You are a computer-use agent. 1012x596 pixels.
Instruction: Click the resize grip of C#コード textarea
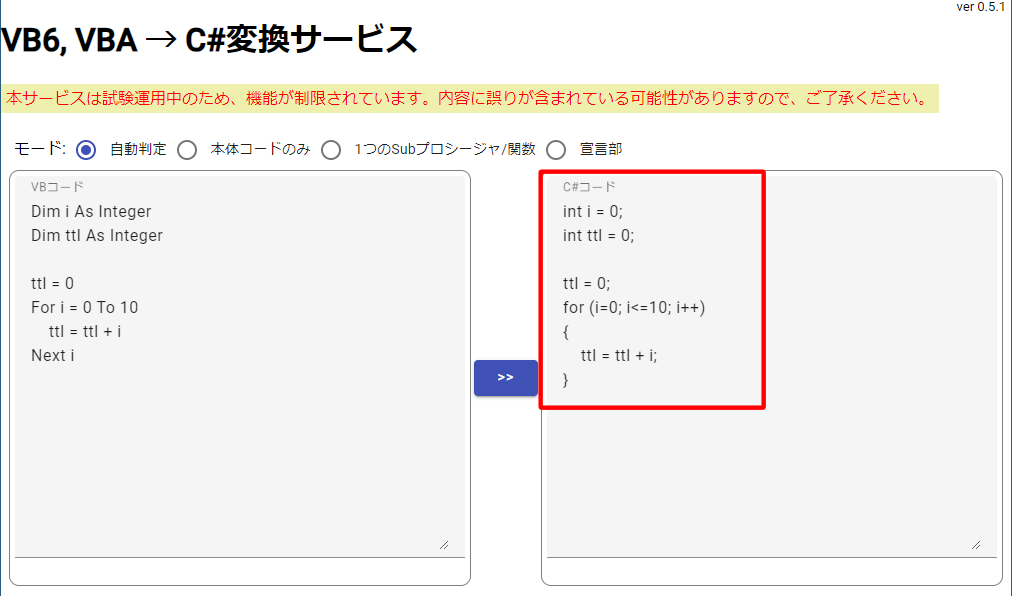click(x=976, y=545)
